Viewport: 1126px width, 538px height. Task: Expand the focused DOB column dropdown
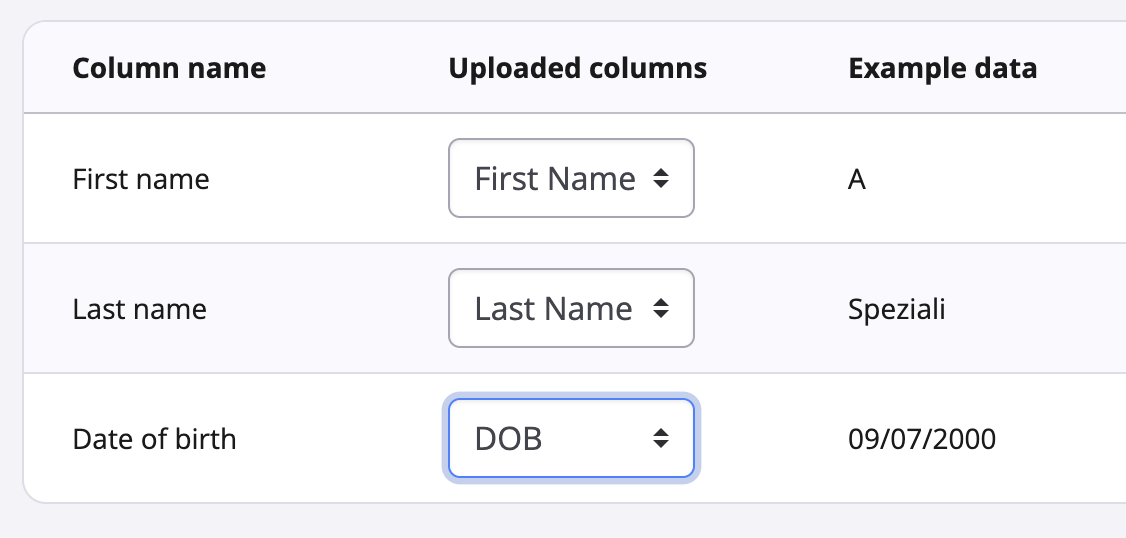(x=571, y=438)
